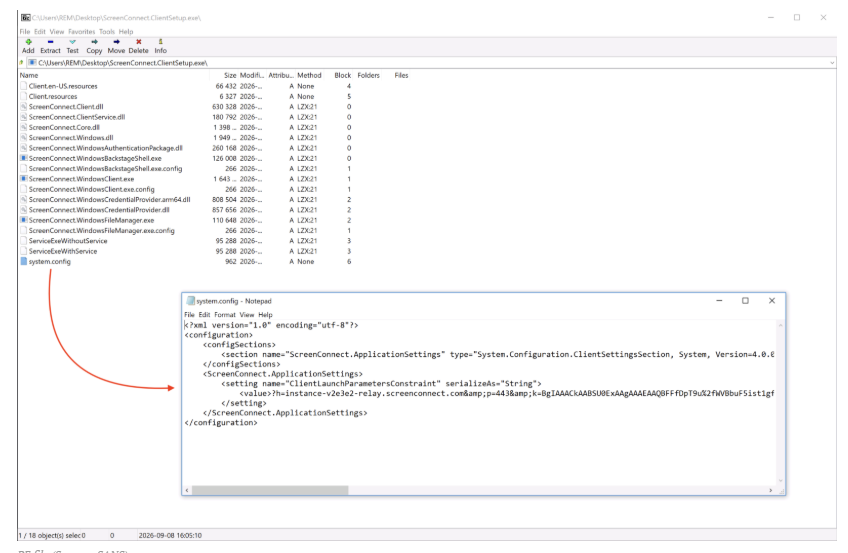The width and height of the screenshot is (848, 553).
Task: Click the Notepad horizontal scrollbar thumb
Action: [x=270, y=490]
